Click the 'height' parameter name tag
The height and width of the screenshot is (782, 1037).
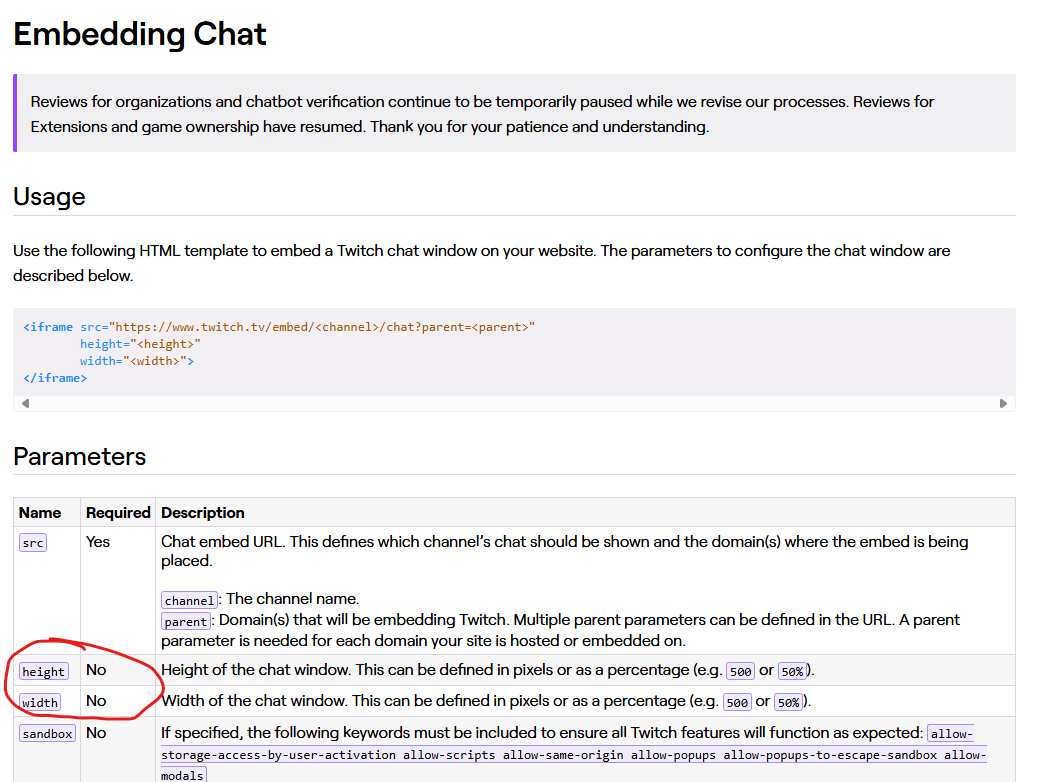[x=44, y=672]
